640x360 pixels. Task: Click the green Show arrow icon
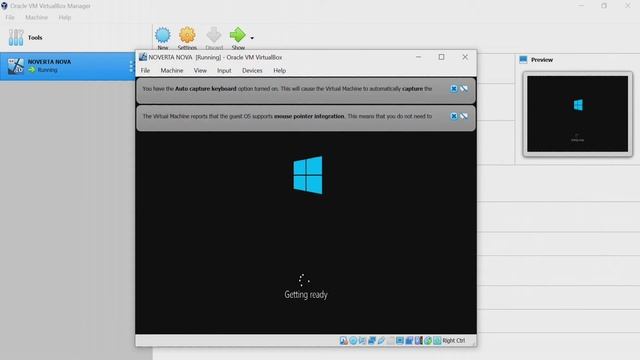point(238,35)
